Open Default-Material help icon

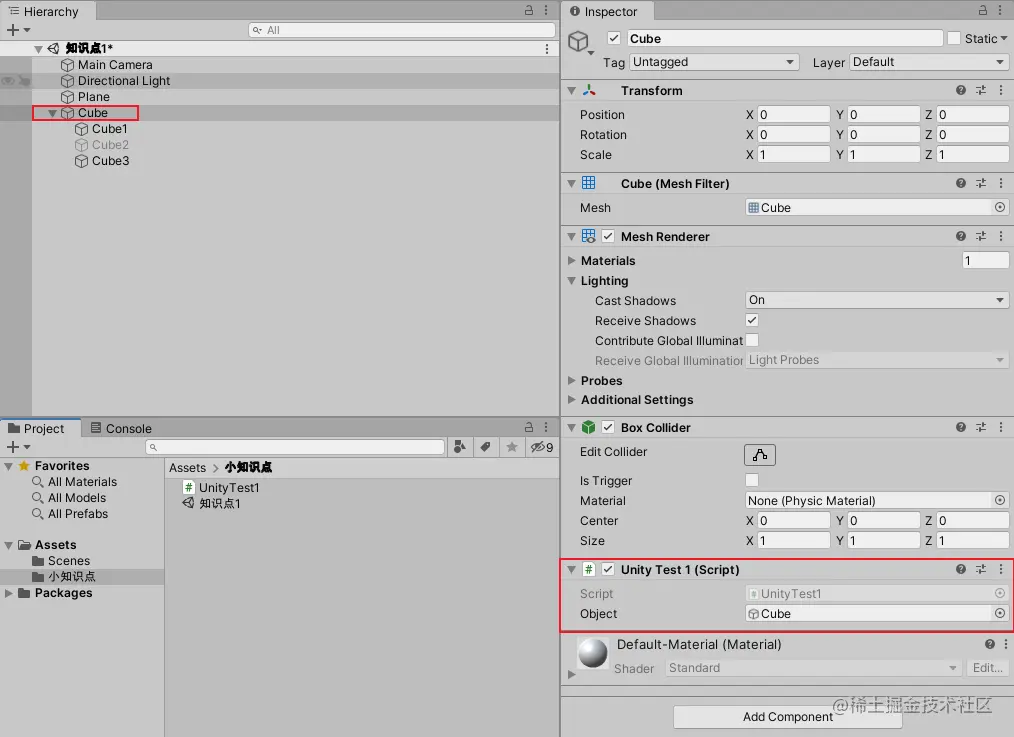coord(989,645)
